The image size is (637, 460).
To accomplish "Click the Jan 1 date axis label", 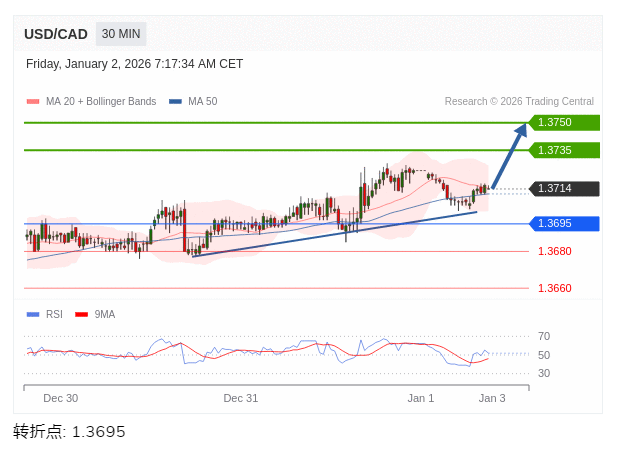I will [420, 398].
